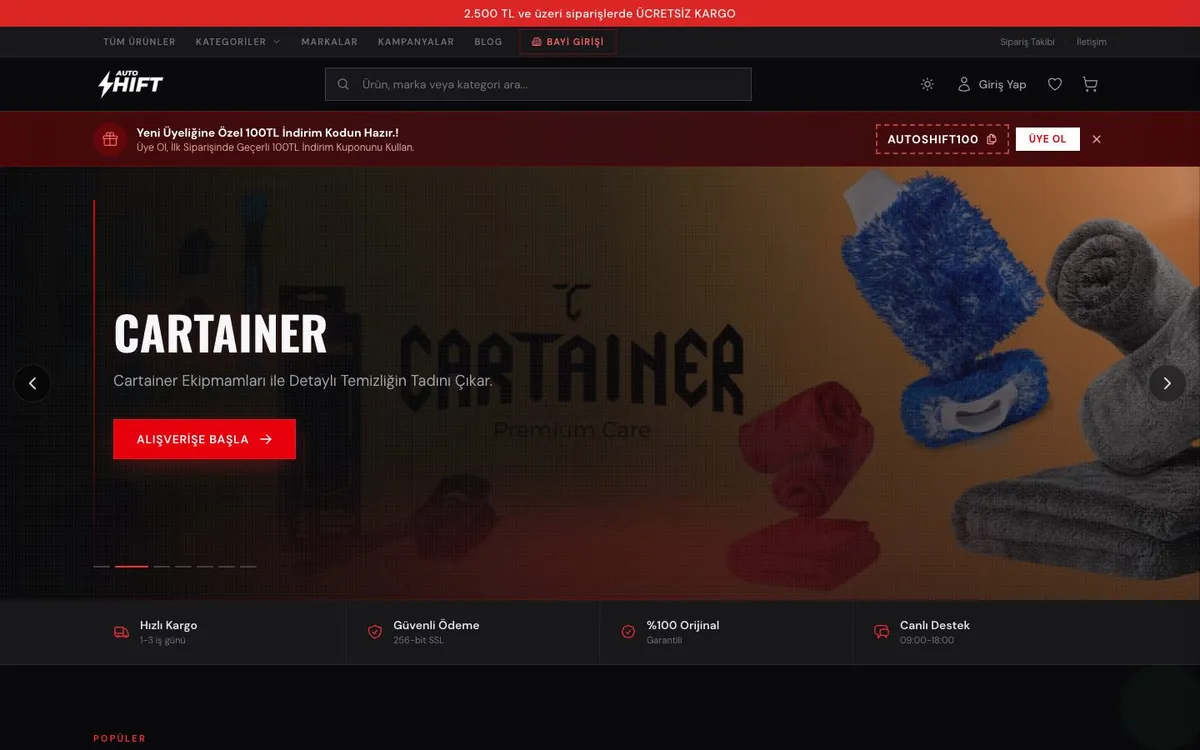This screenshot has width=1200, height=750.
Task: Open MARKALAR menu item
Action: click(329, 42)
